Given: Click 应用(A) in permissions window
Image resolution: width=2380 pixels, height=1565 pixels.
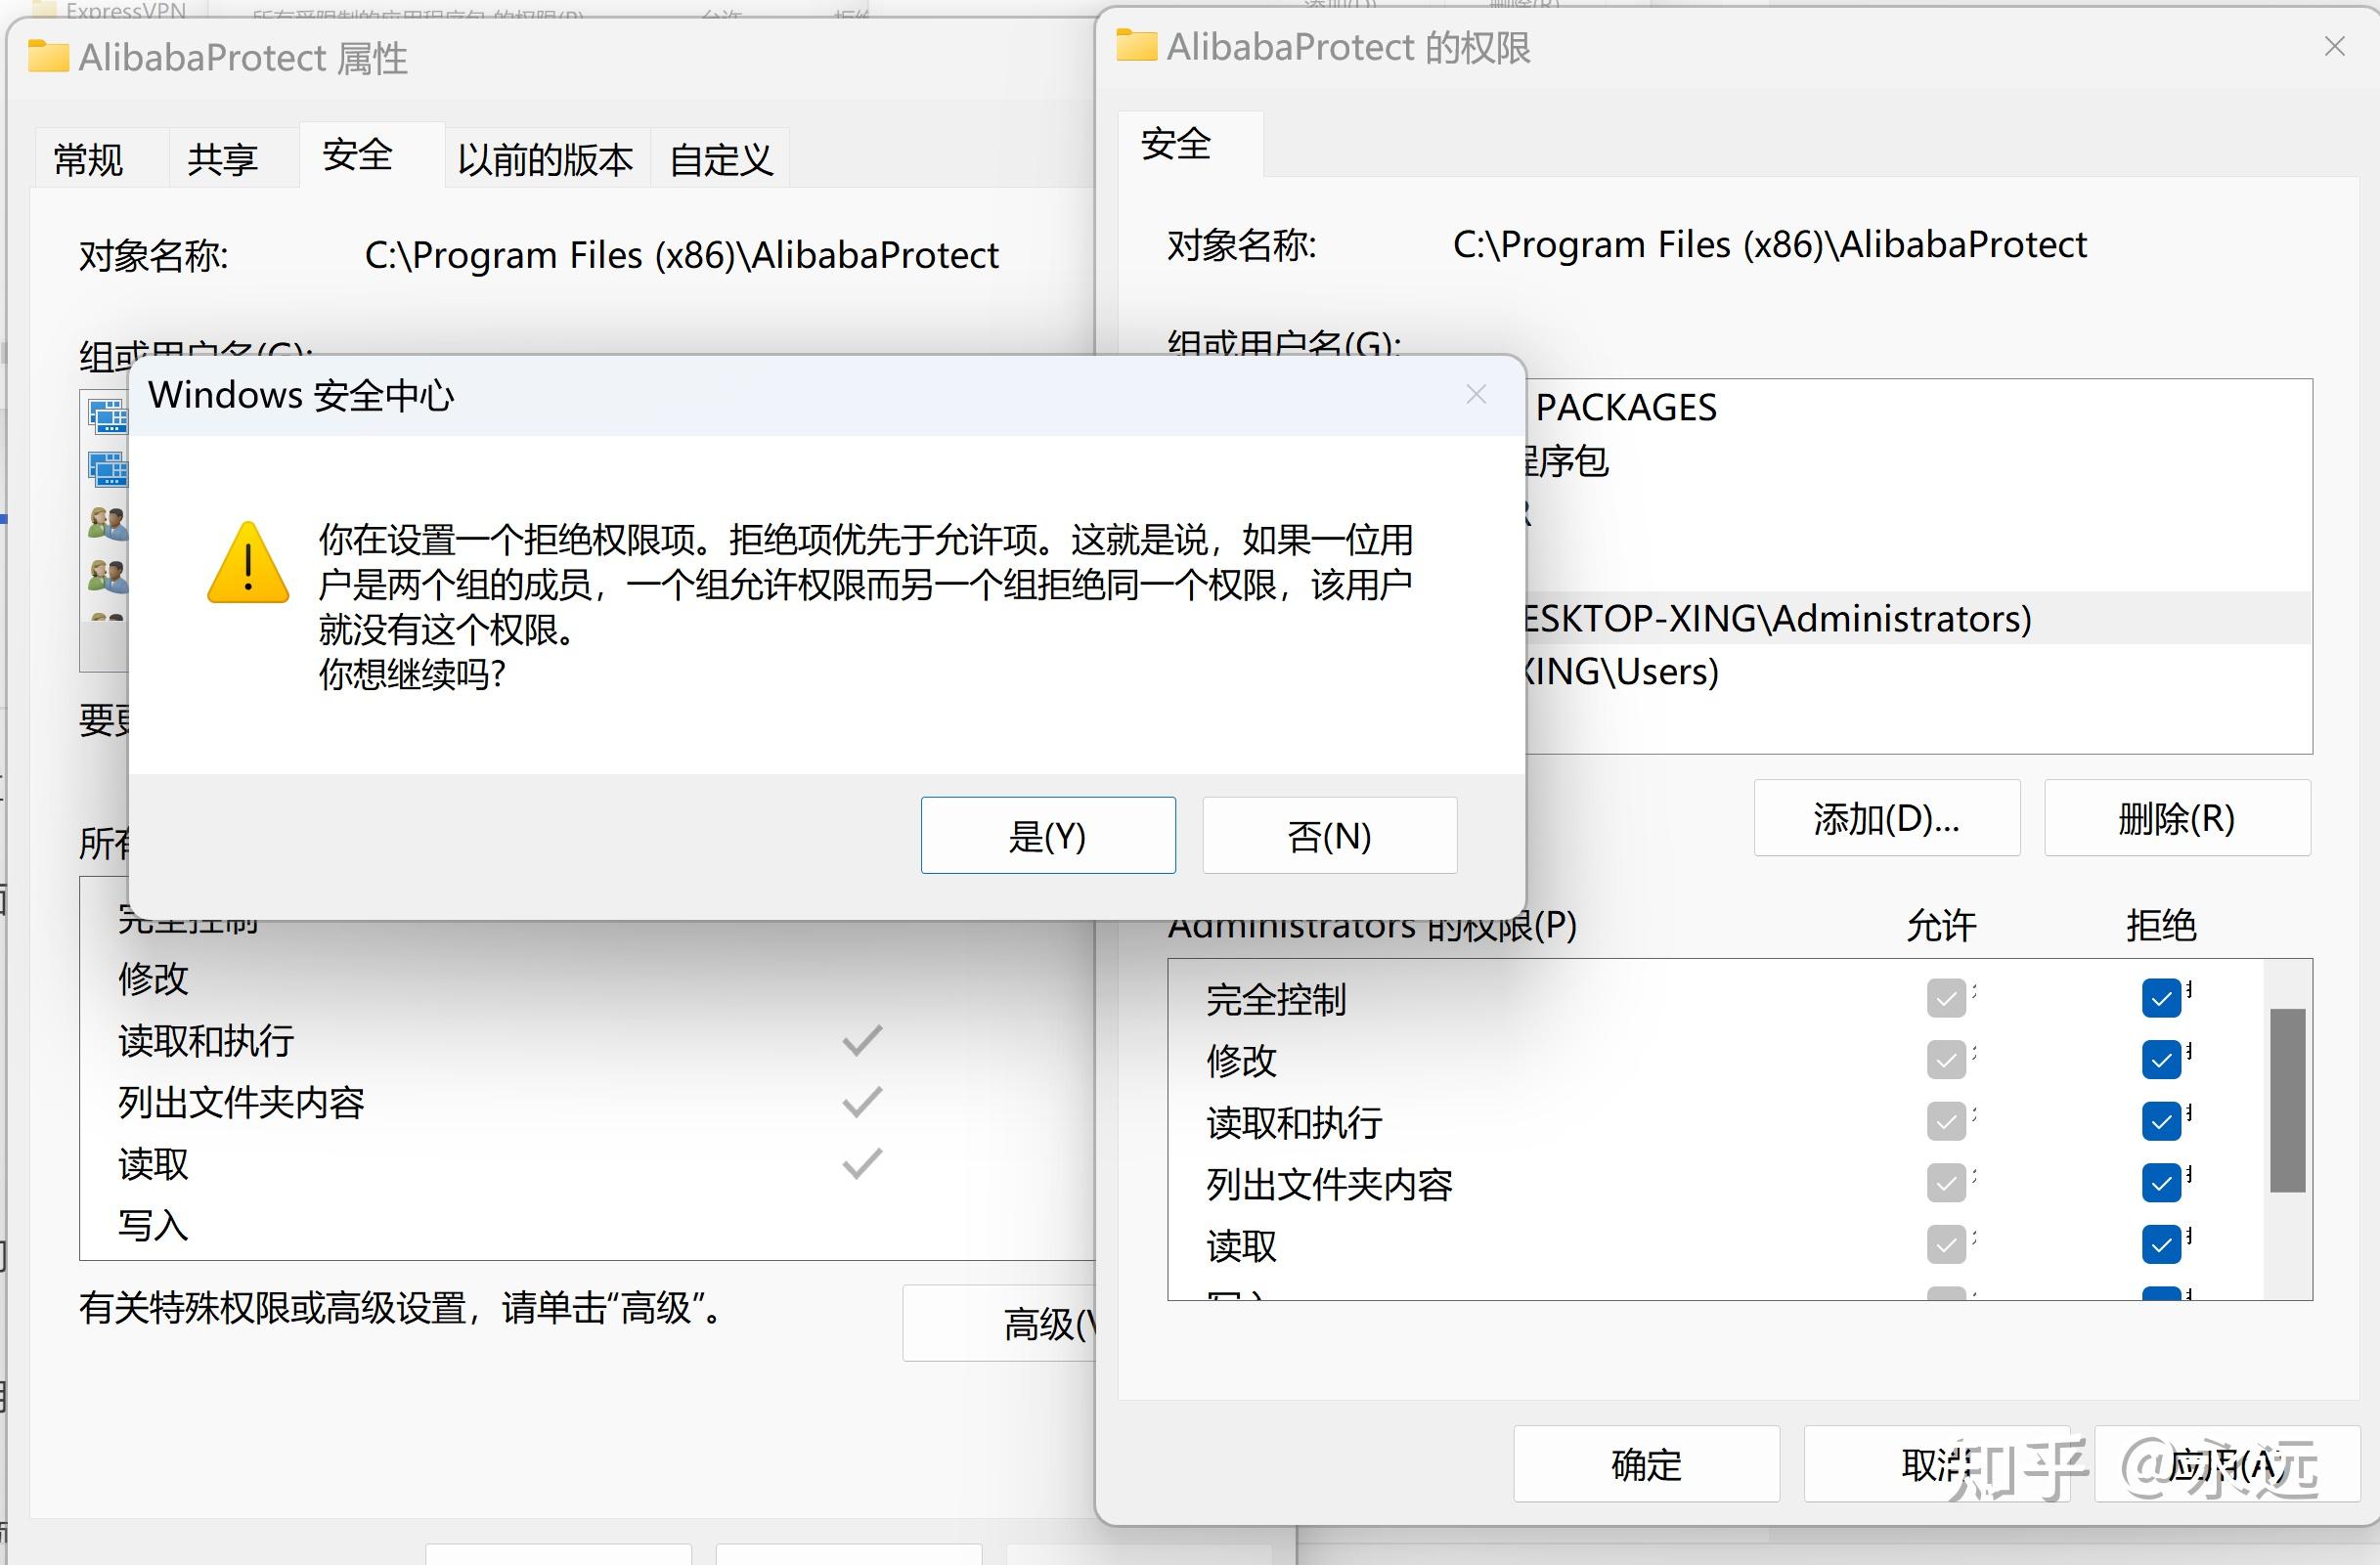Looking at the screenshot, I should (x=2226, y=1464).
